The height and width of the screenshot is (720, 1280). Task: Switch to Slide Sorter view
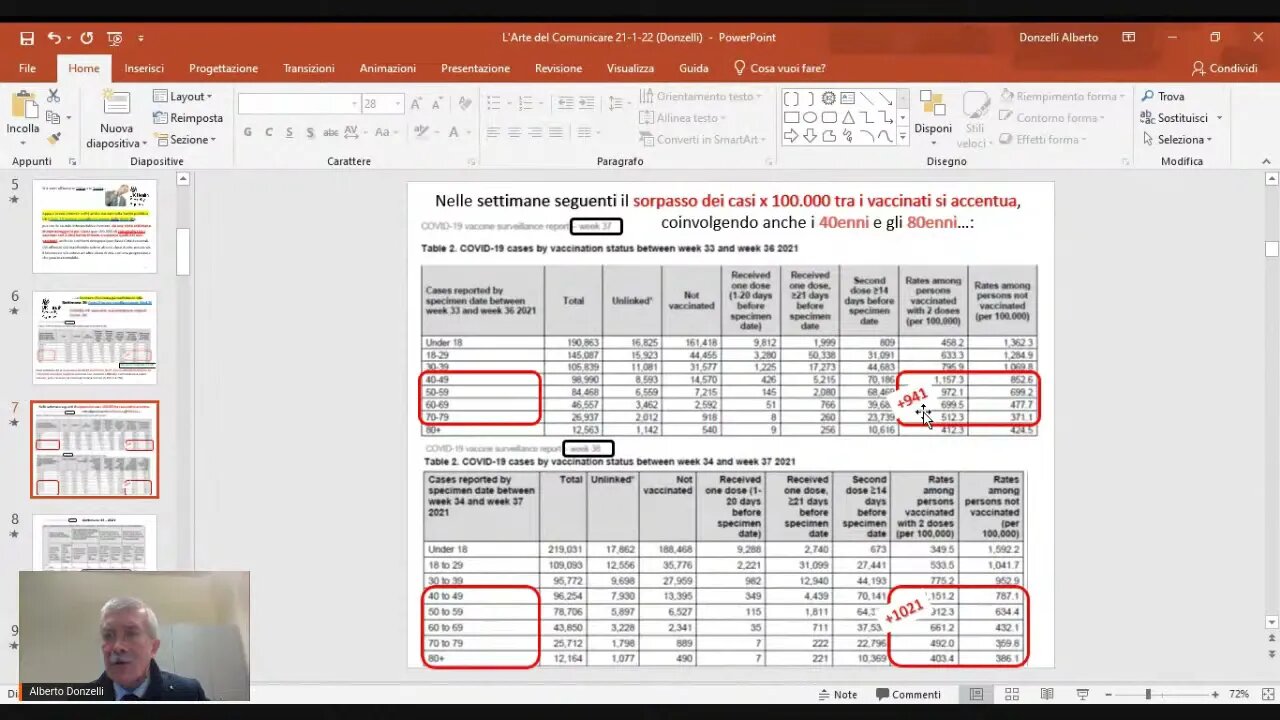(1012, 694)
